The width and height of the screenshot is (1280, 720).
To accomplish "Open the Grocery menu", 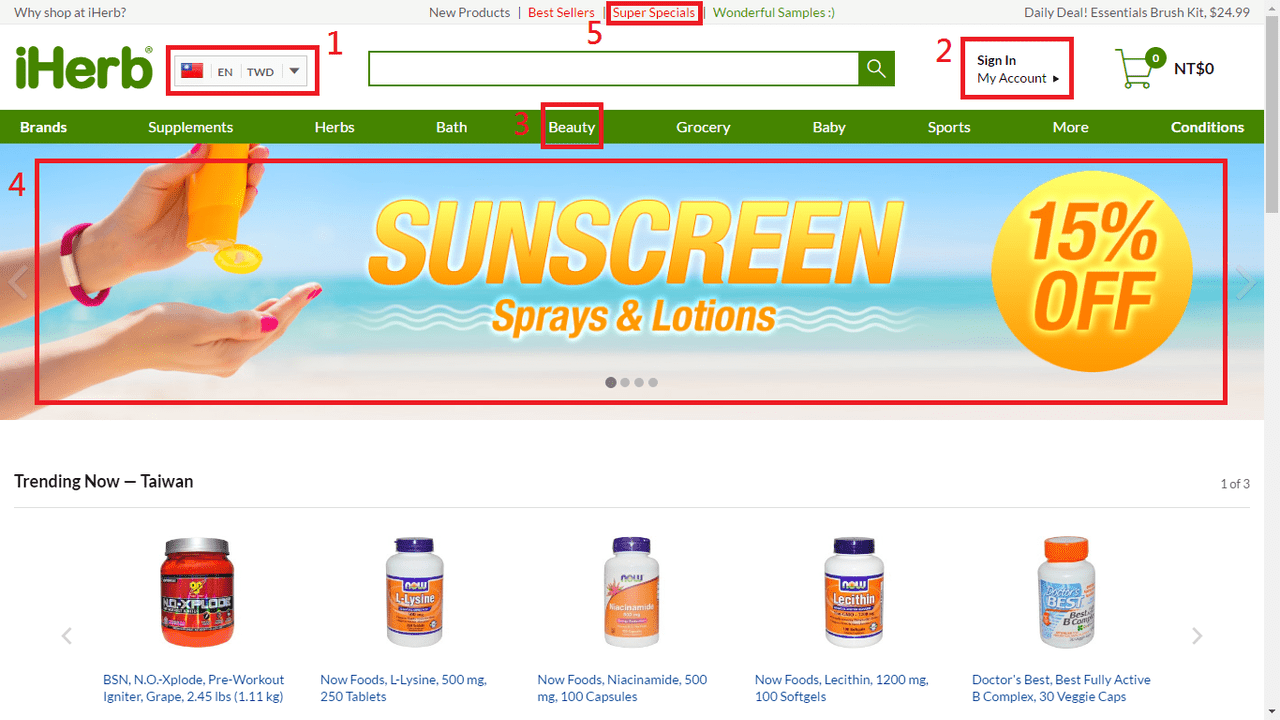I will [703, 127].
